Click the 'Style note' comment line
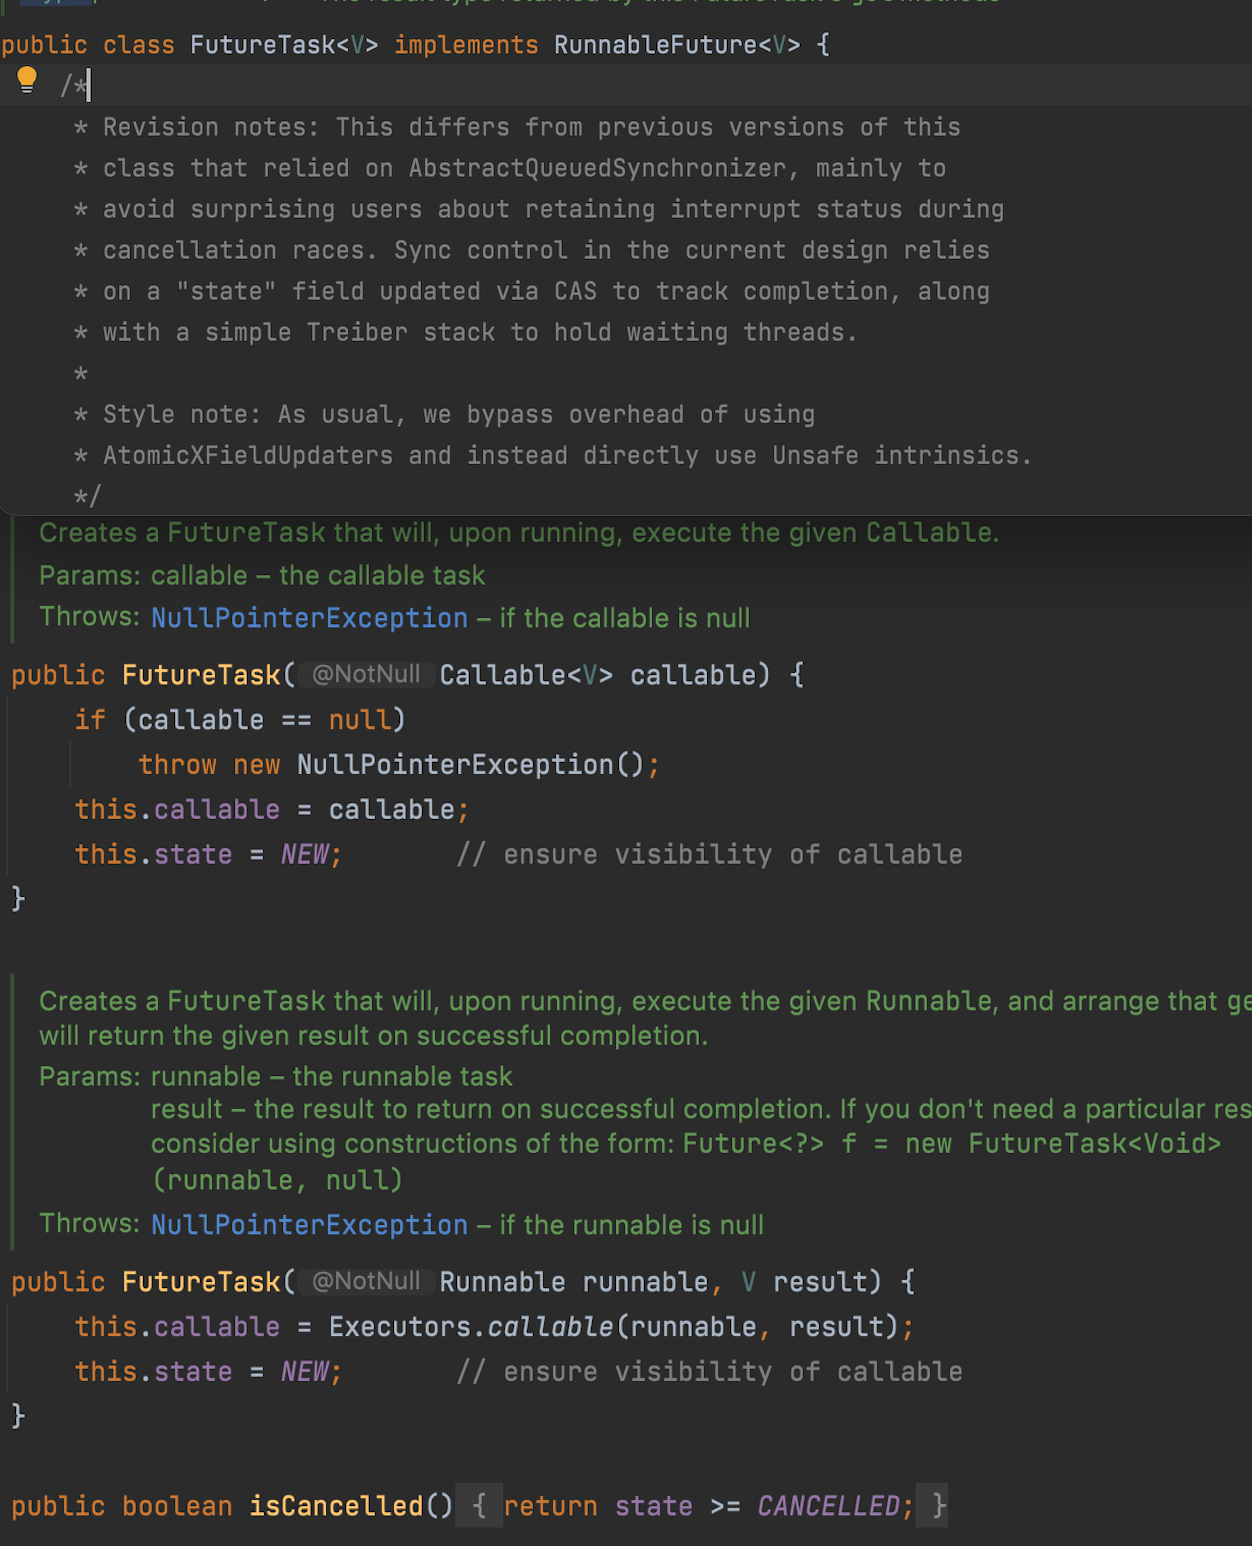 459,415
